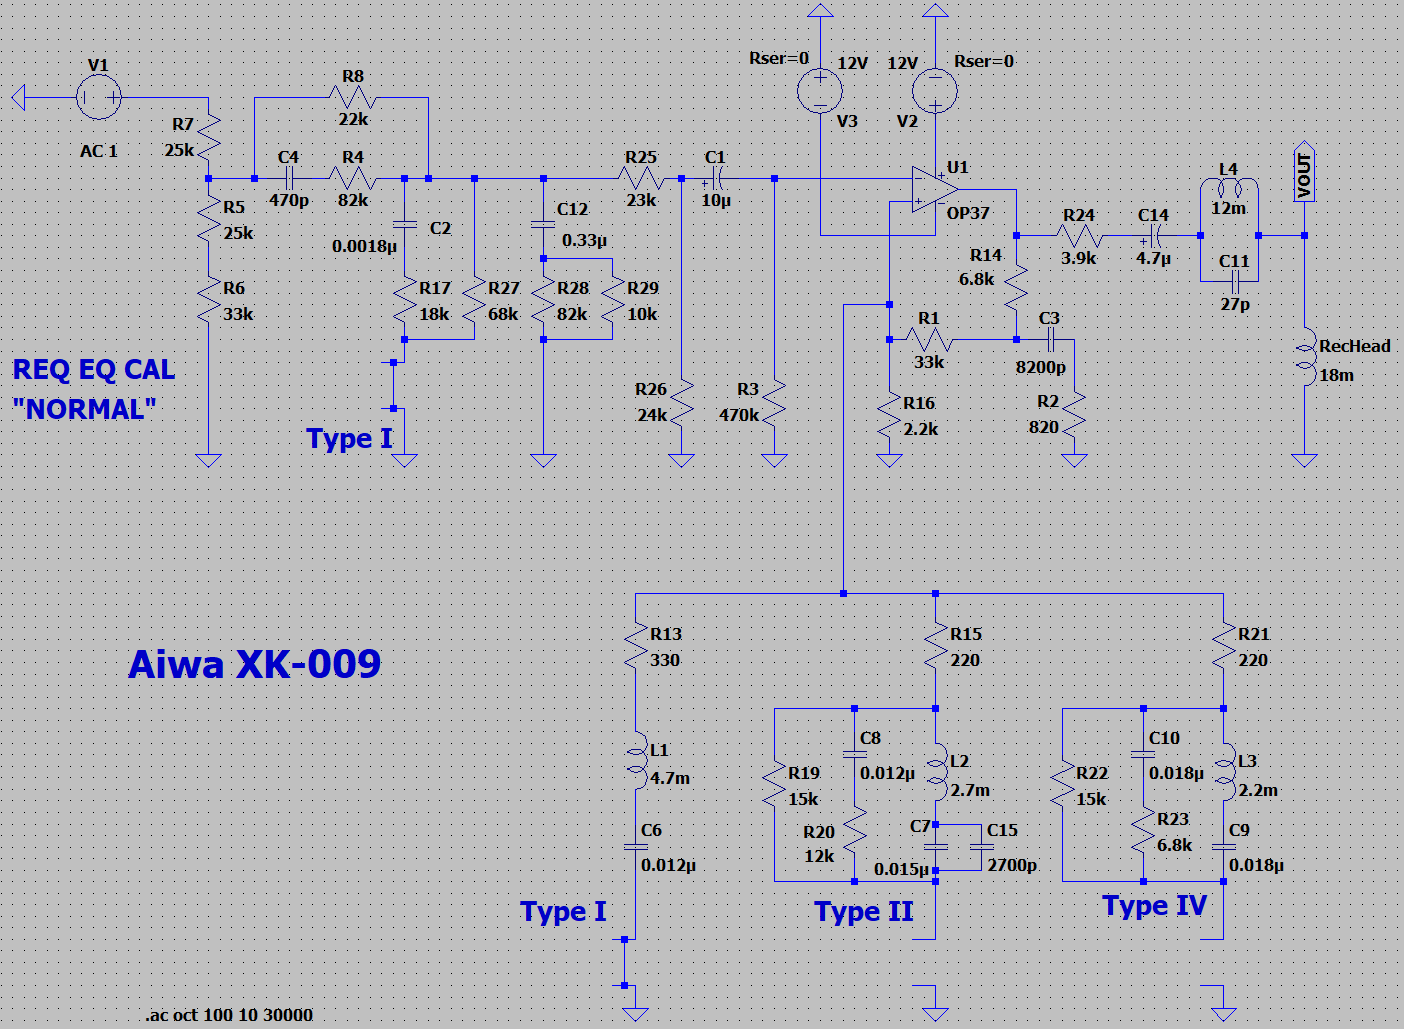Click the C12 0.33µ capacitor symbol
1404x1029 pixels.
tap(543, 224)
